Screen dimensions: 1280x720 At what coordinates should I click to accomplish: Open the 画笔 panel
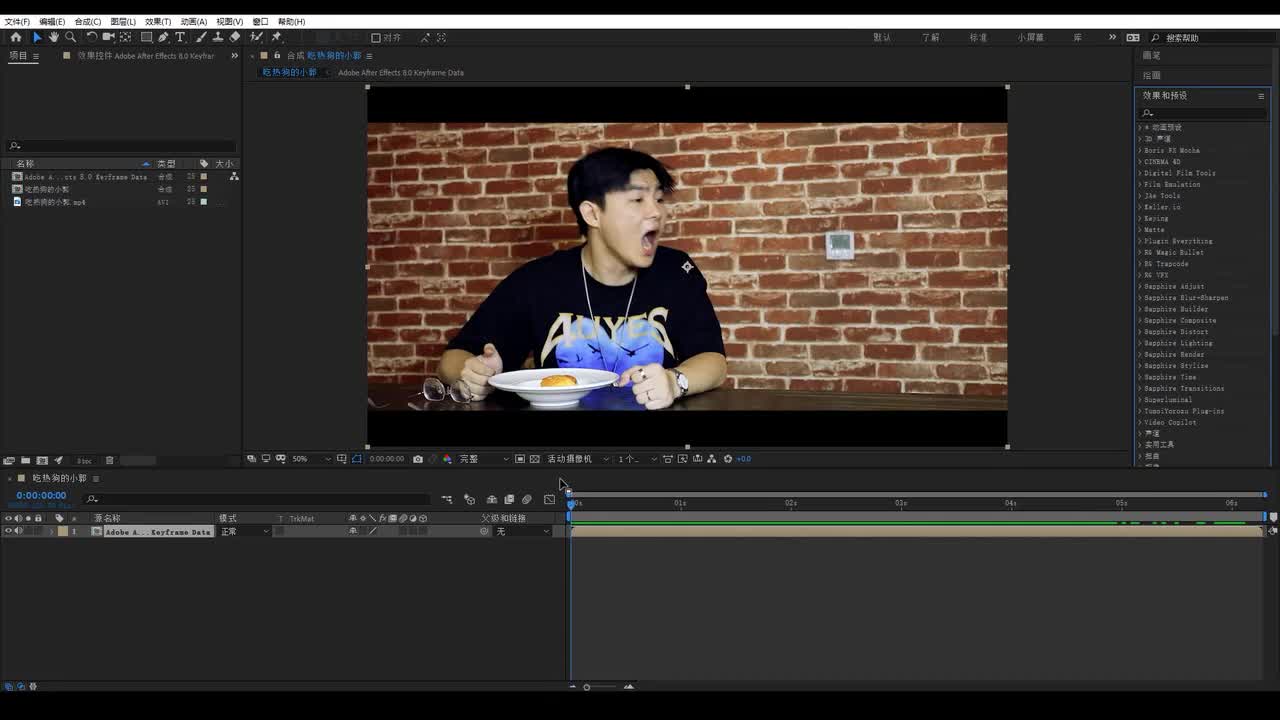pyautogui.click(x=1152, y=56)
